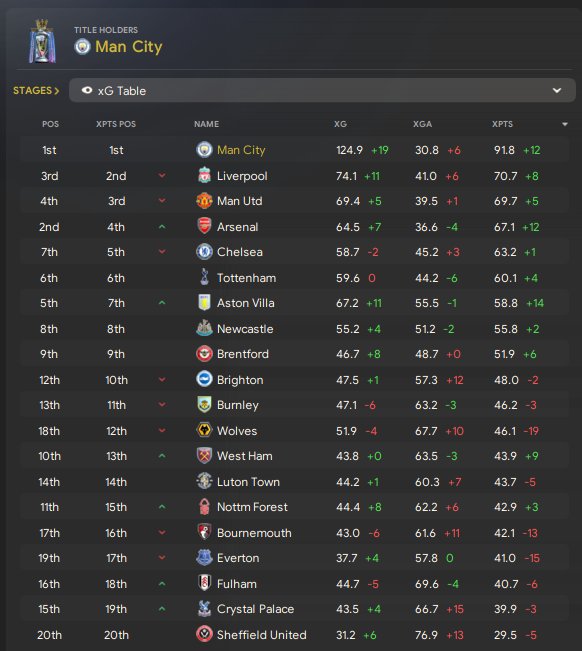
Task: Click the Wolves club crest
Action: (204, 431)
